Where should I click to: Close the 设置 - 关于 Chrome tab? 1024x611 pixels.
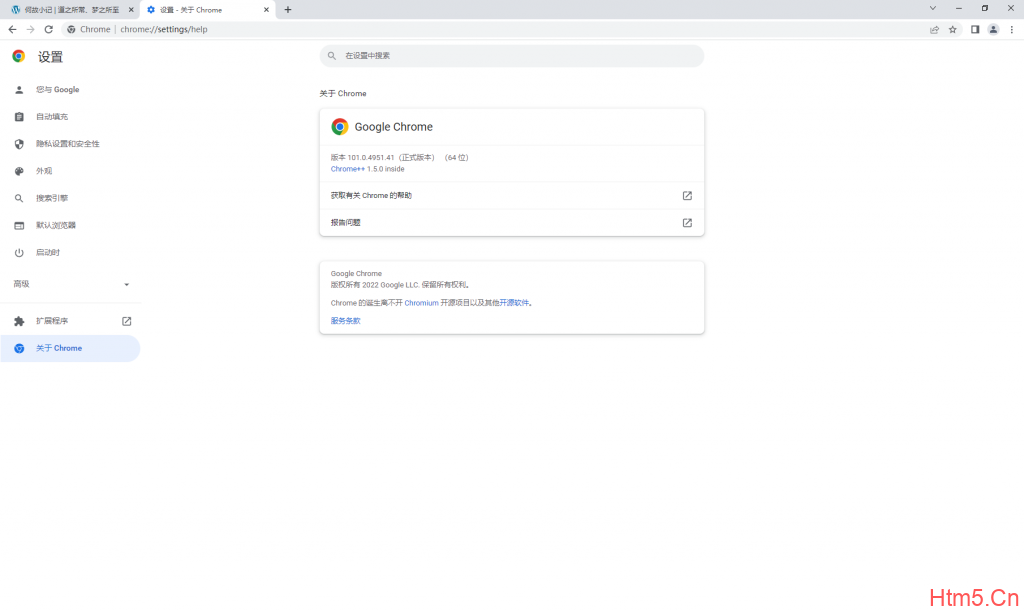tap(266, 10)
